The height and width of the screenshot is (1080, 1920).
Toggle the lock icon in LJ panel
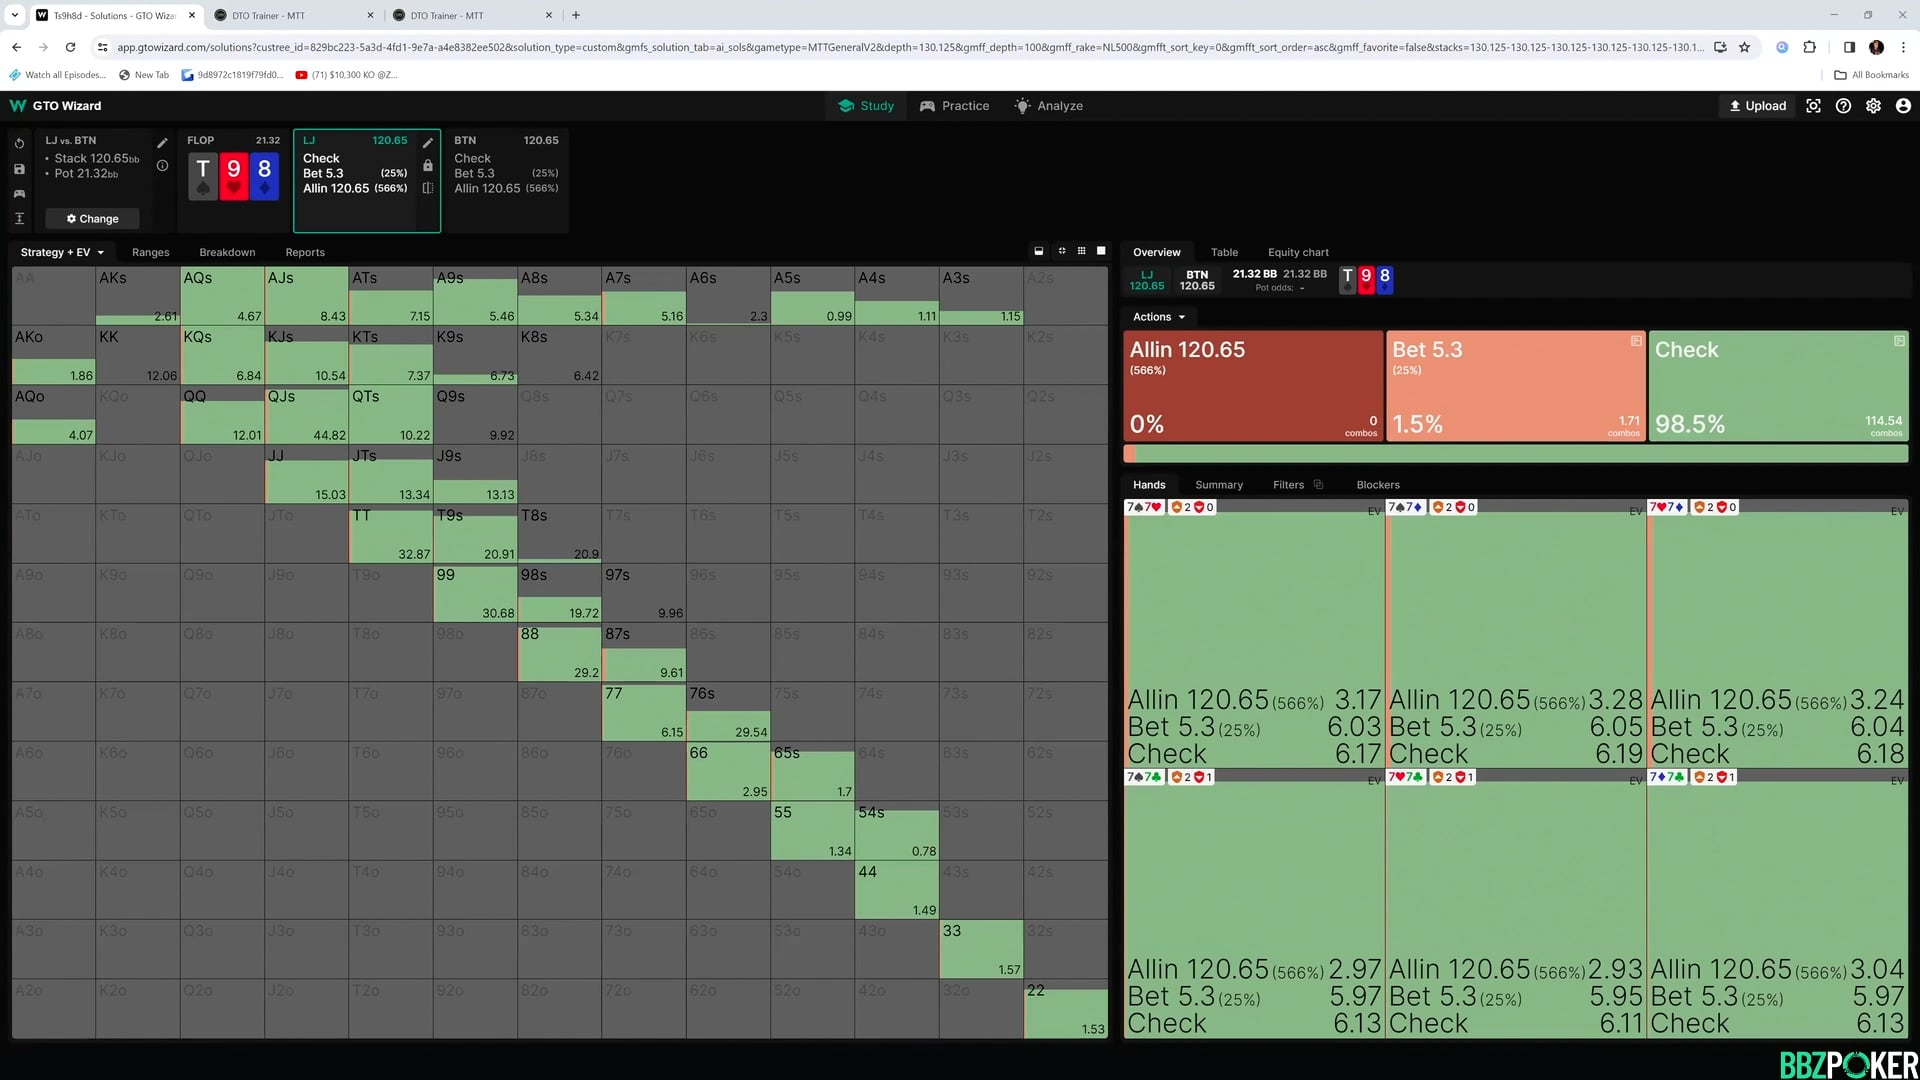click(x=428, y=166)
